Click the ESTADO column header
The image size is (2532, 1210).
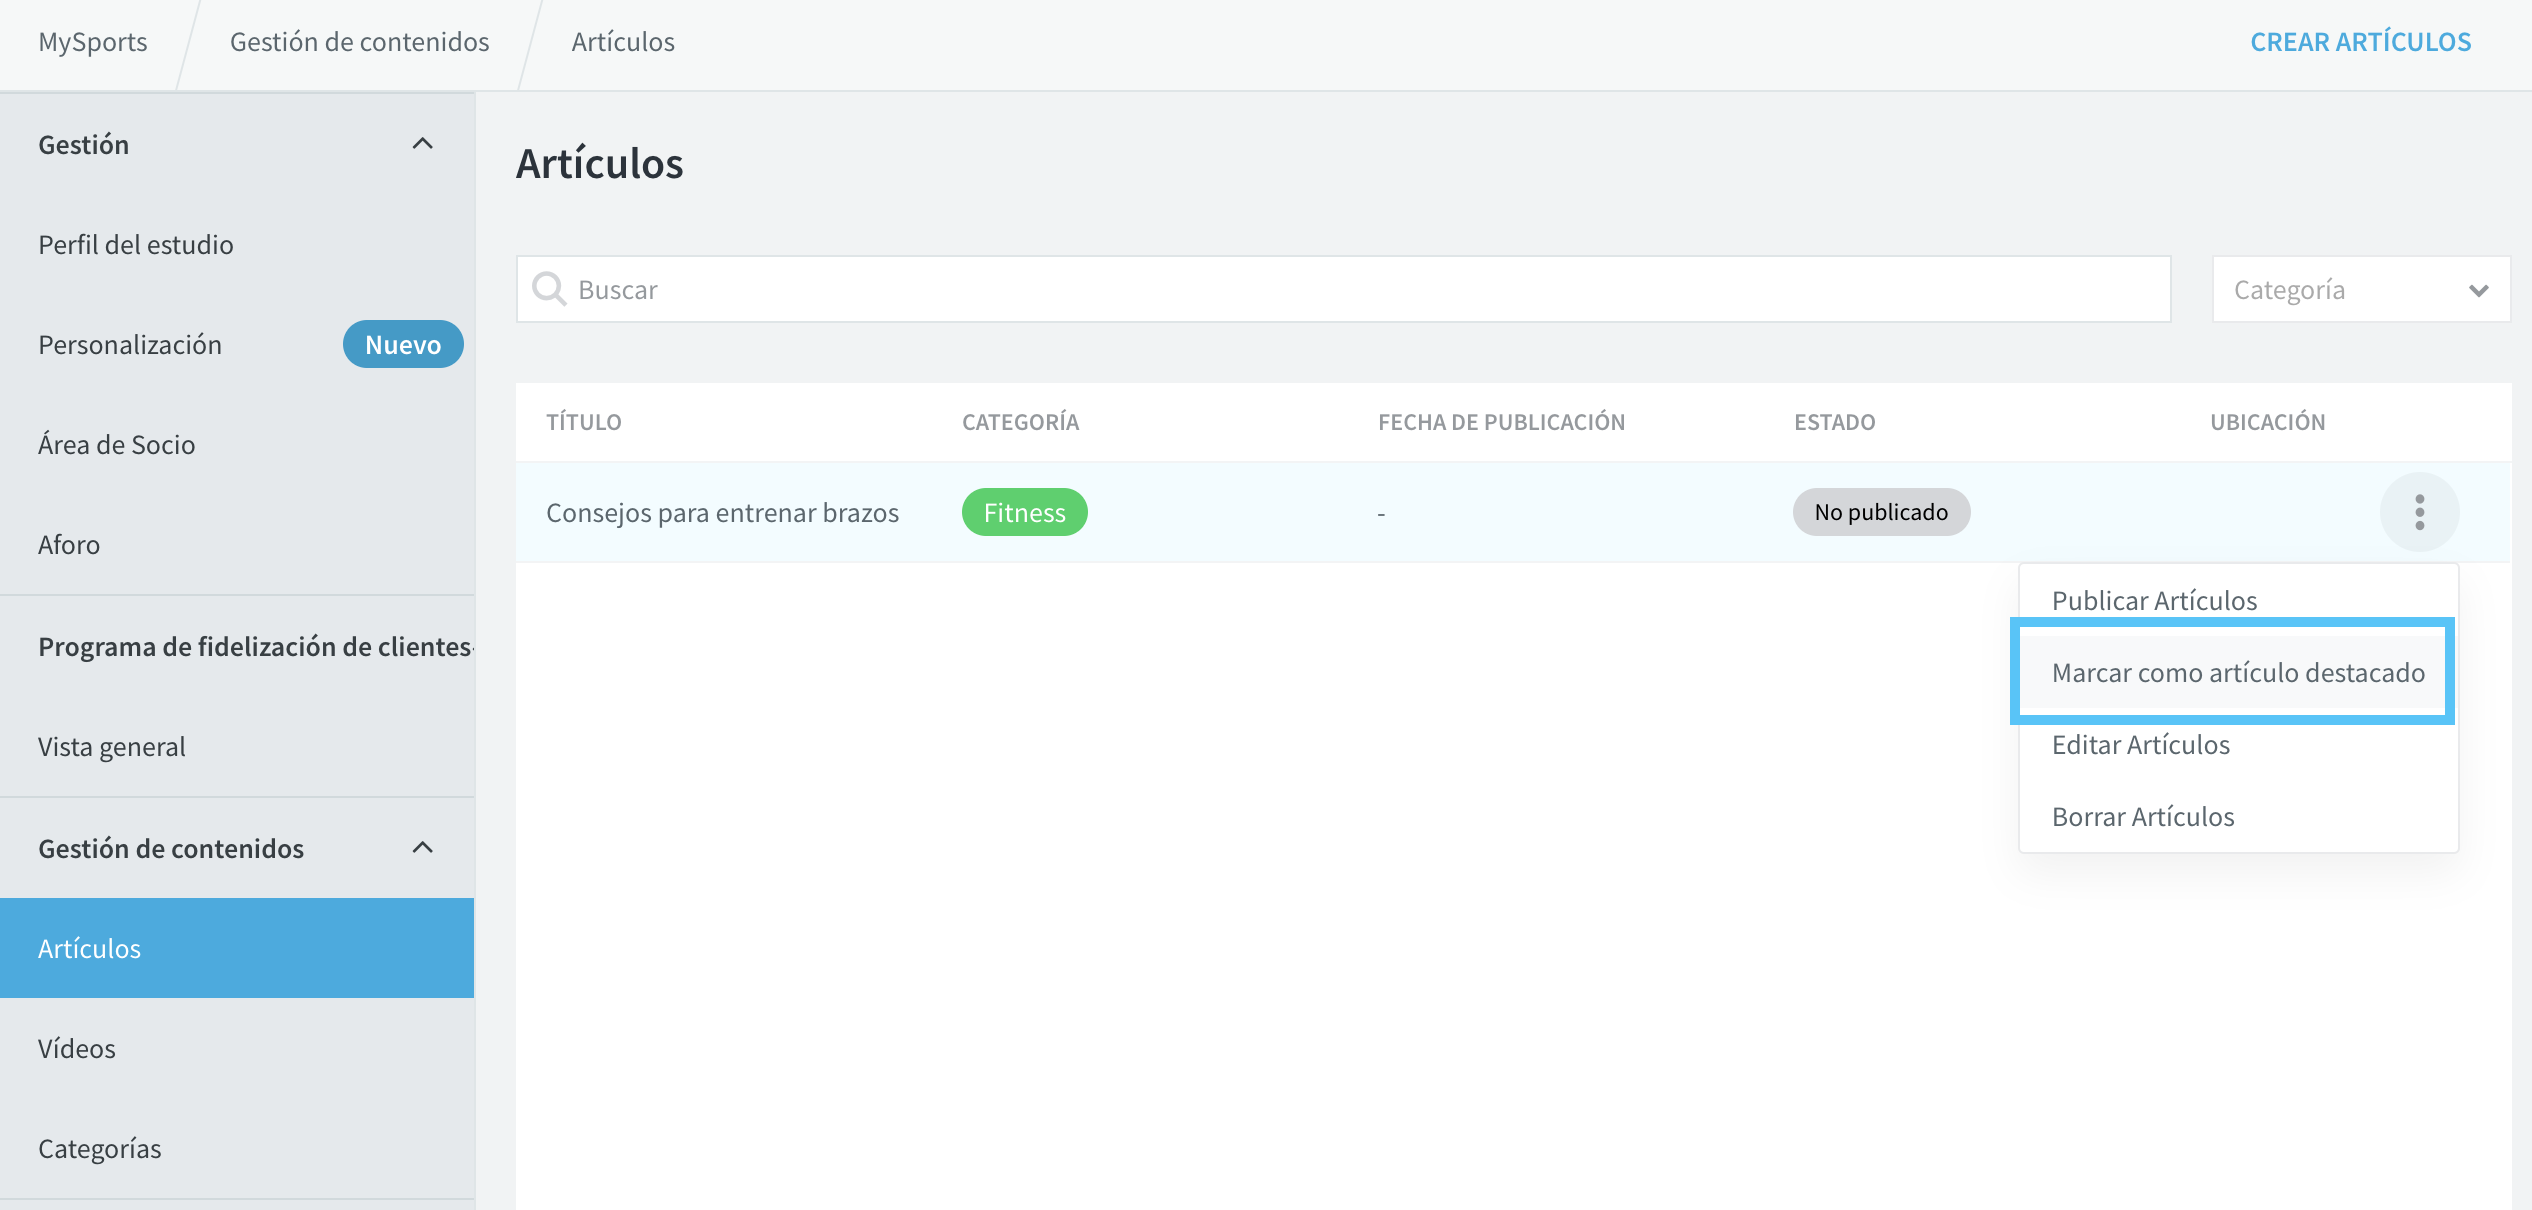click(x=1834, y=422)
